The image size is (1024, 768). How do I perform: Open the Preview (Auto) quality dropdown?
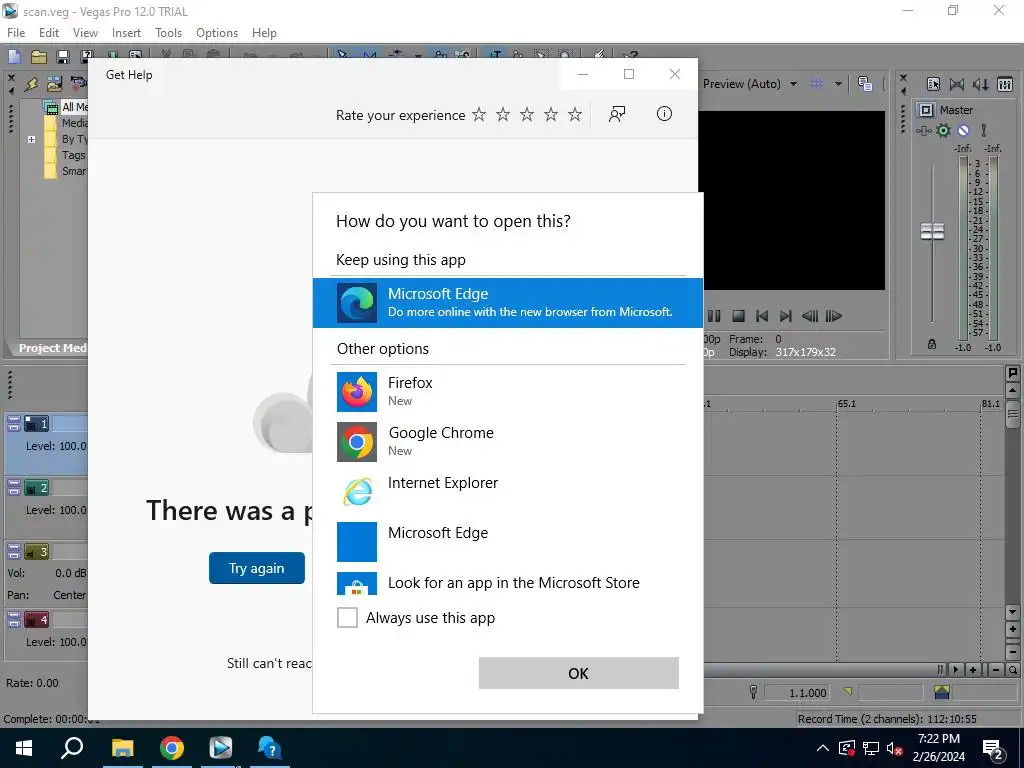click(x=793, y=84)
